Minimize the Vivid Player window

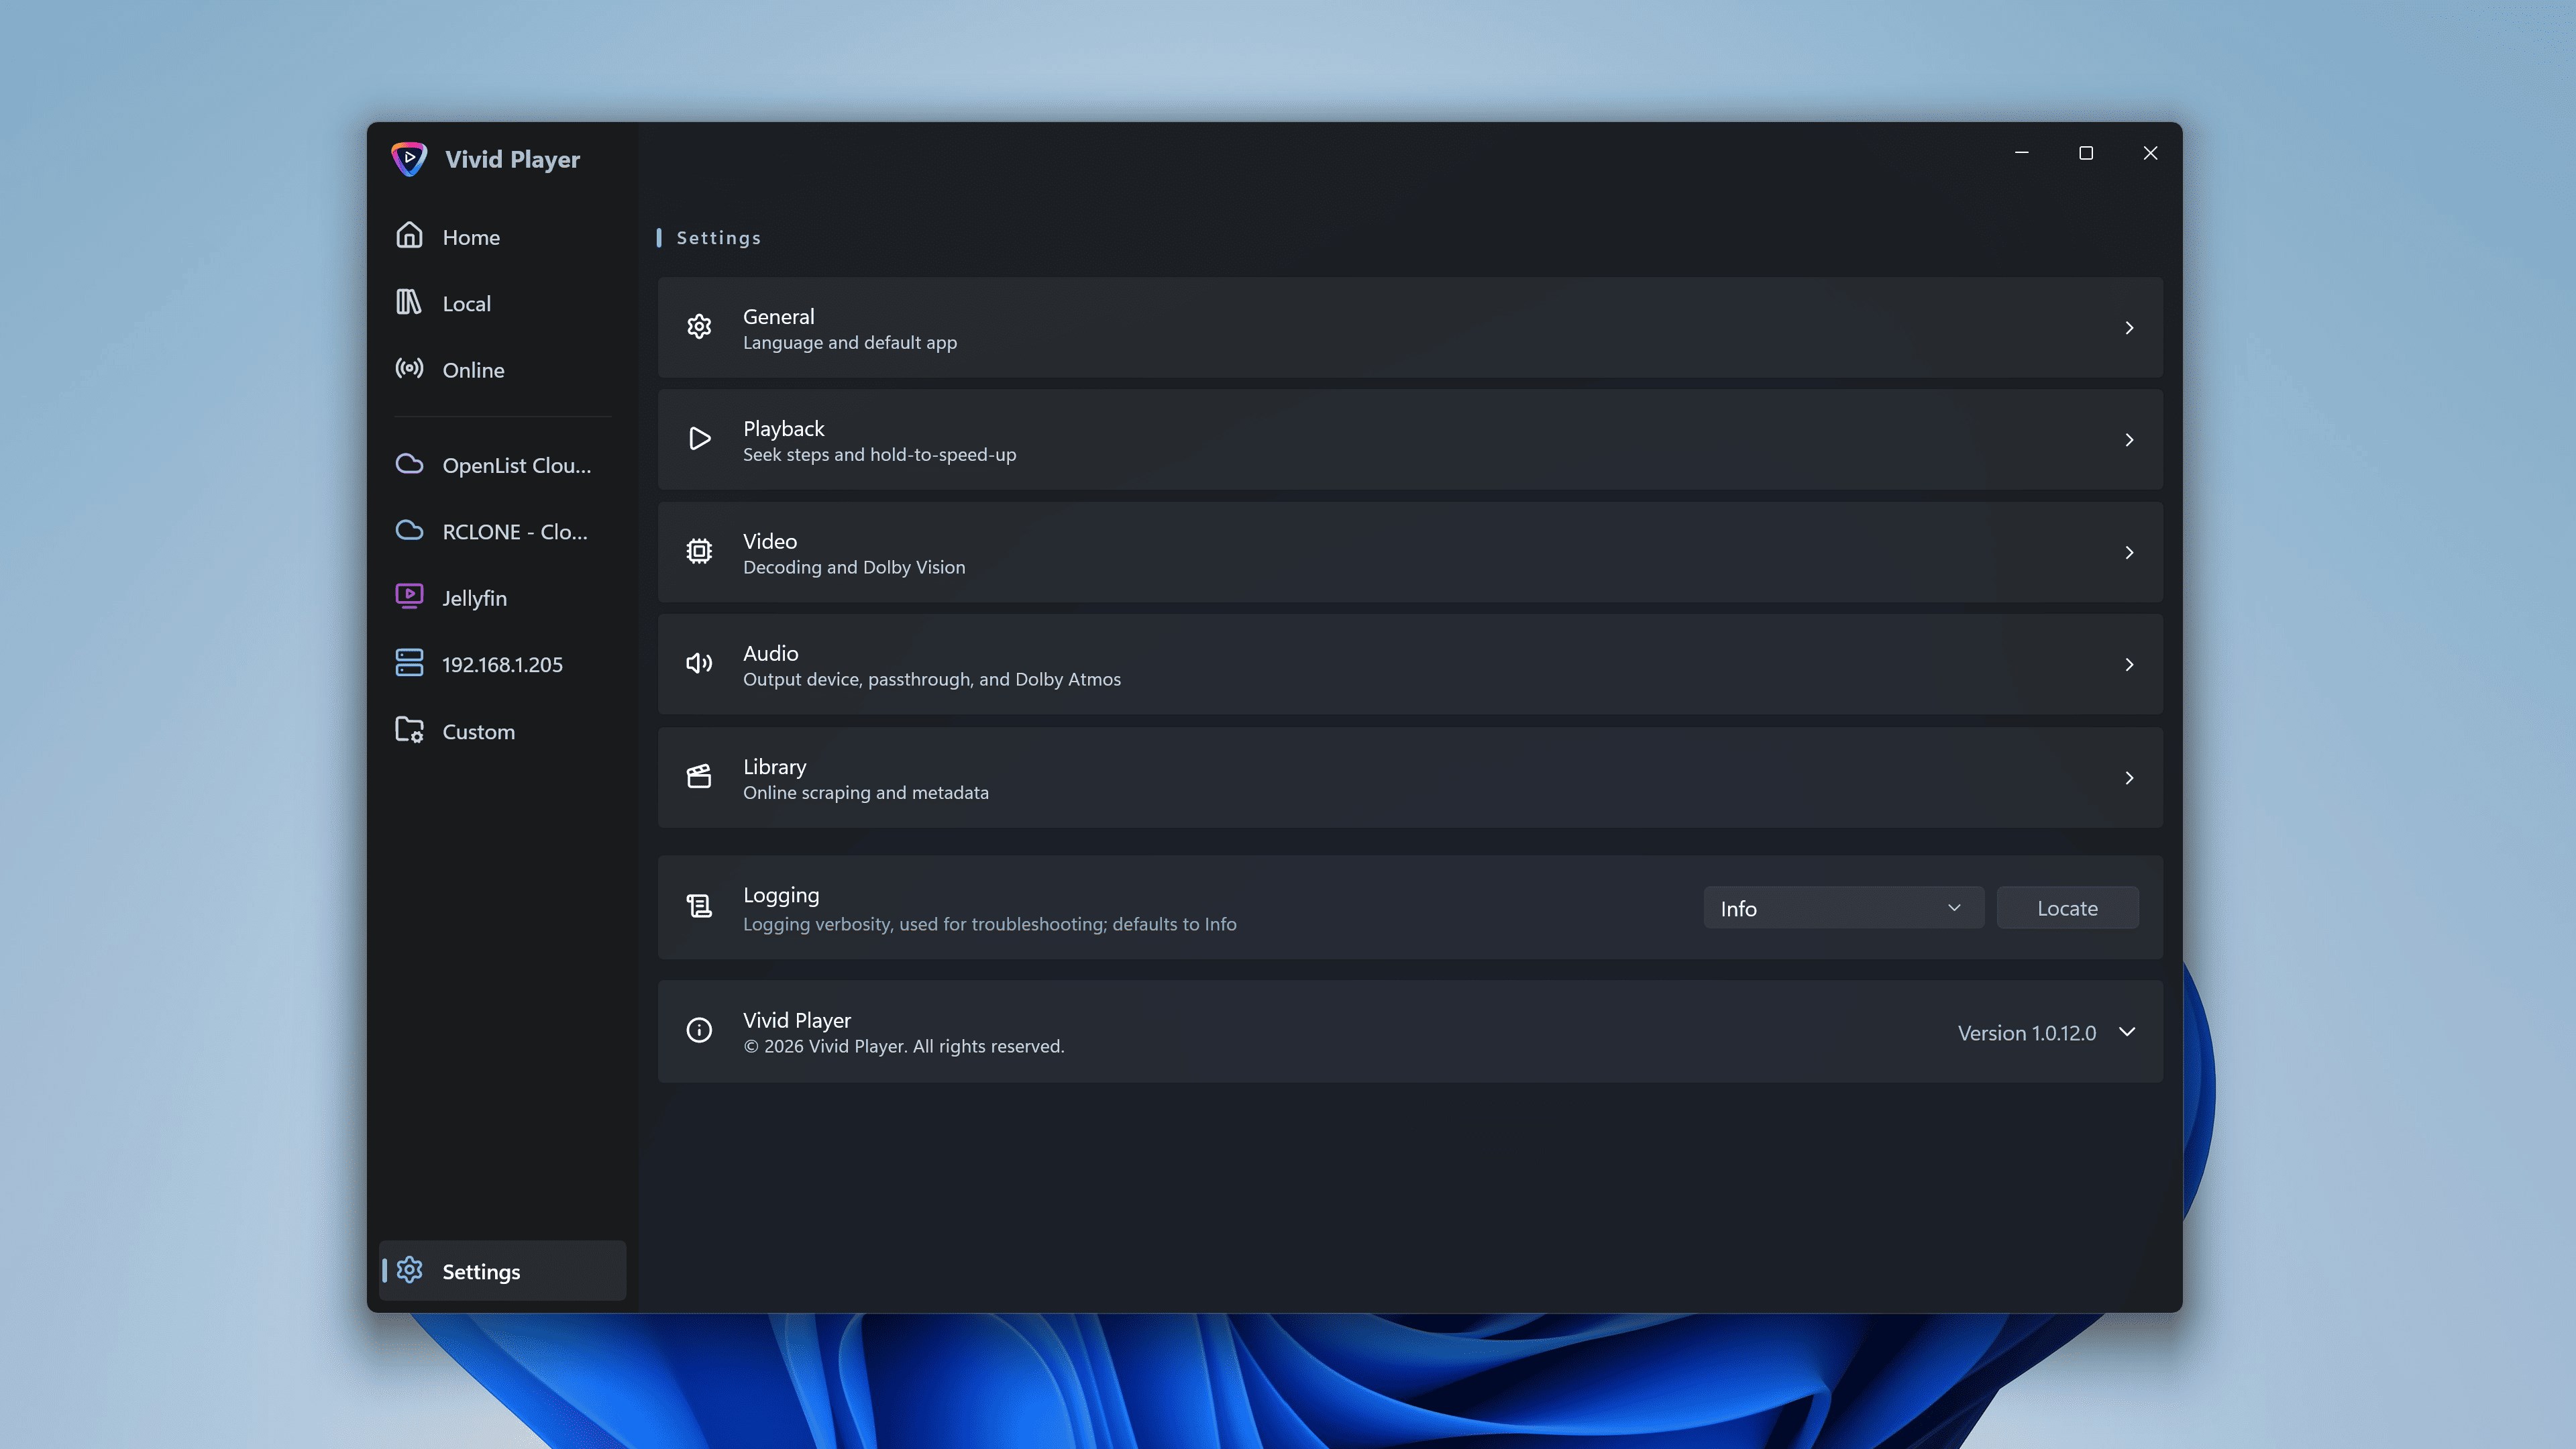point(2021,153)
